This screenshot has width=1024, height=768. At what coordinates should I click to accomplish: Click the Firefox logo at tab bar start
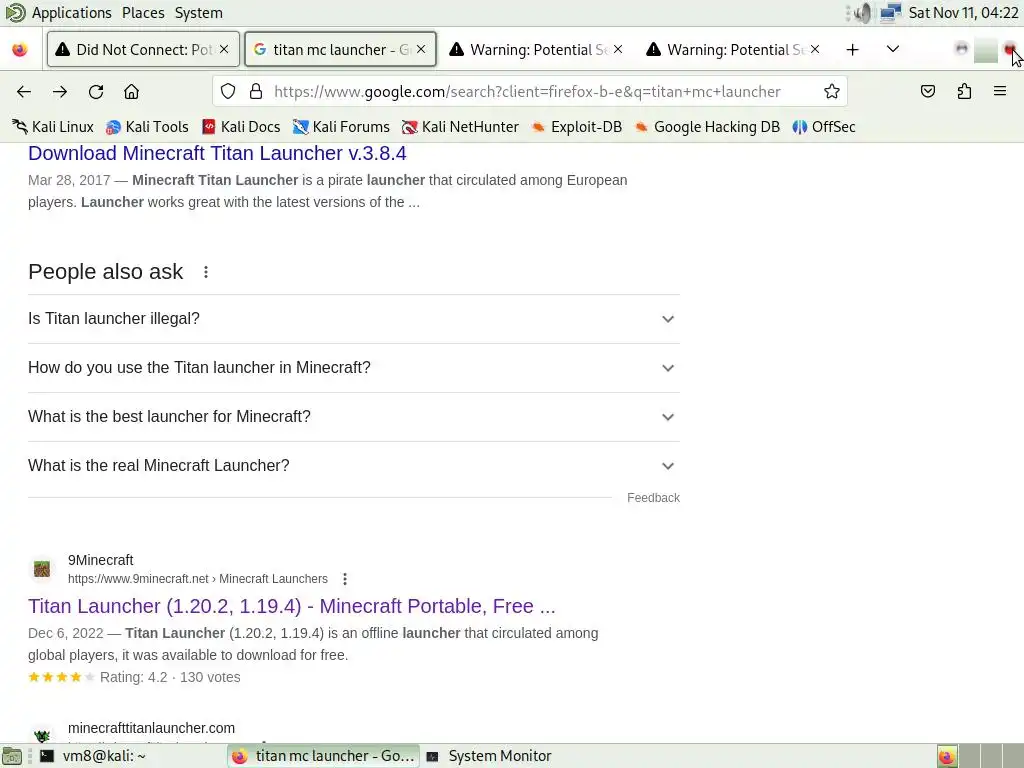[x=20, y=50]
